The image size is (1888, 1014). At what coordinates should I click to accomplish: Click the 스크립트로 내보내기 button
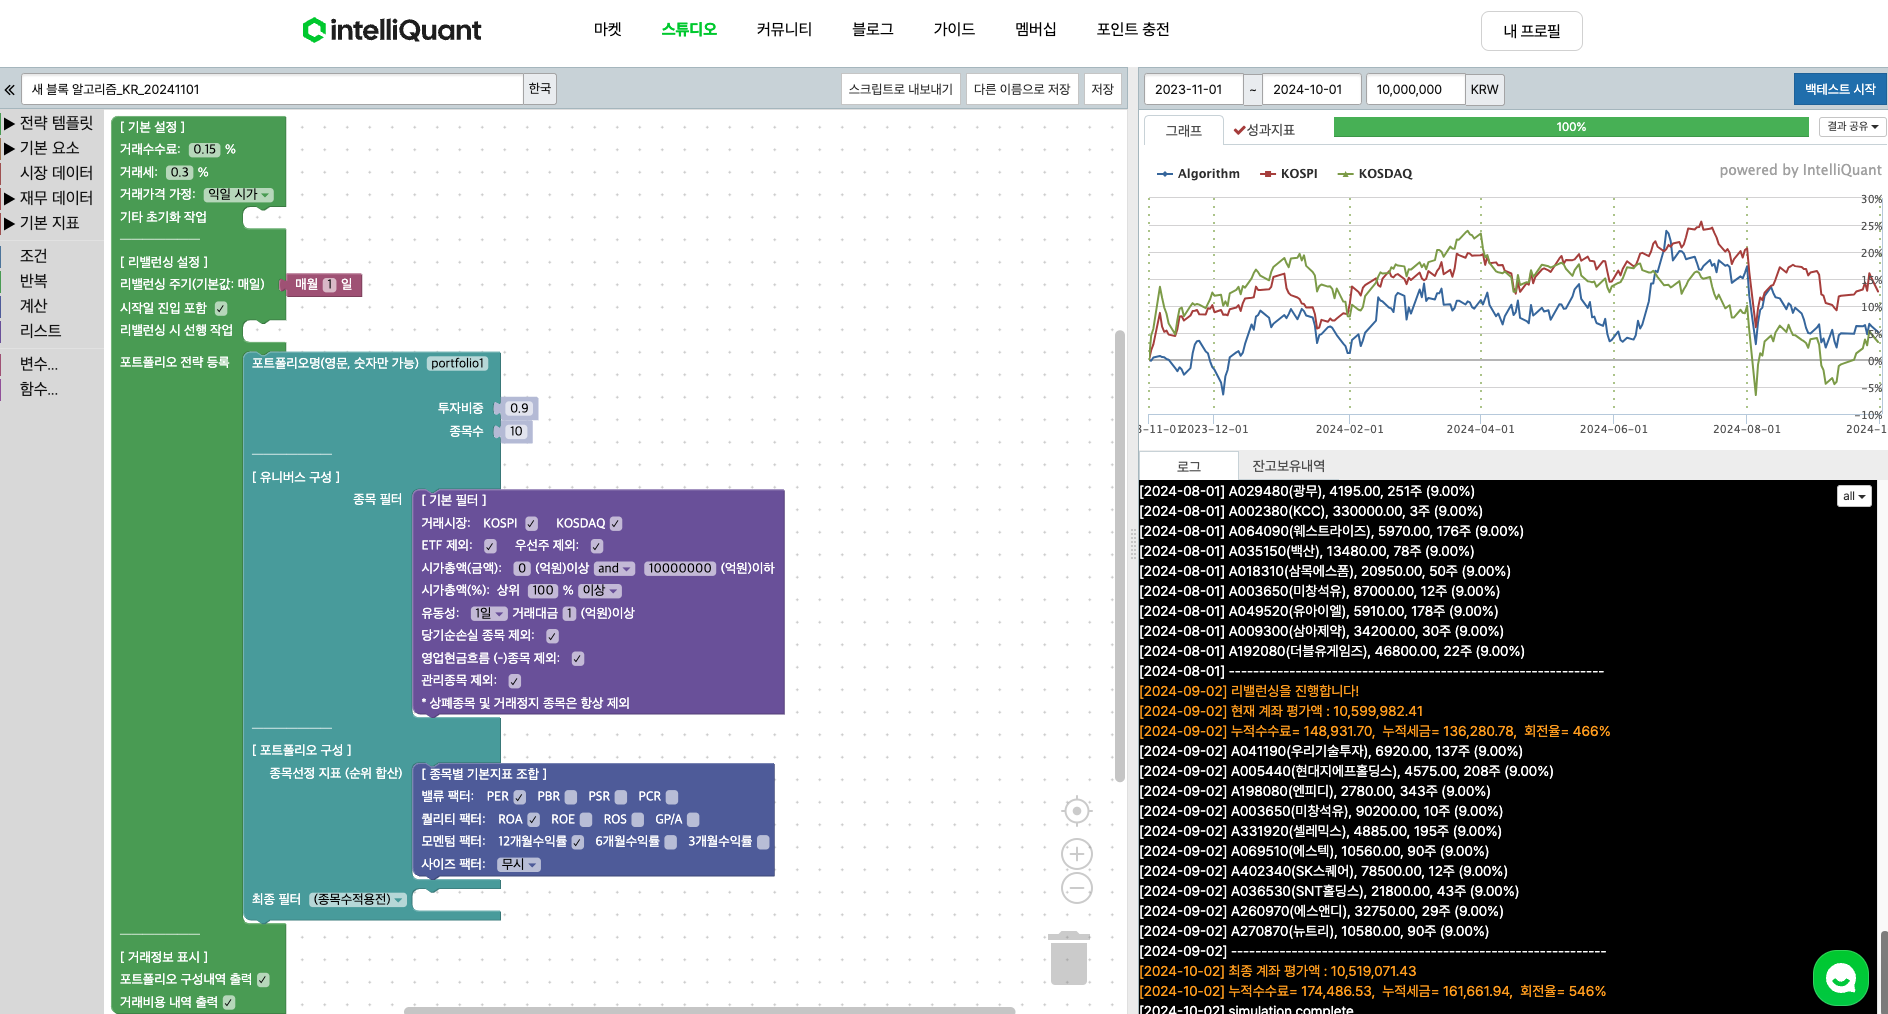click(x=900, y=89)
